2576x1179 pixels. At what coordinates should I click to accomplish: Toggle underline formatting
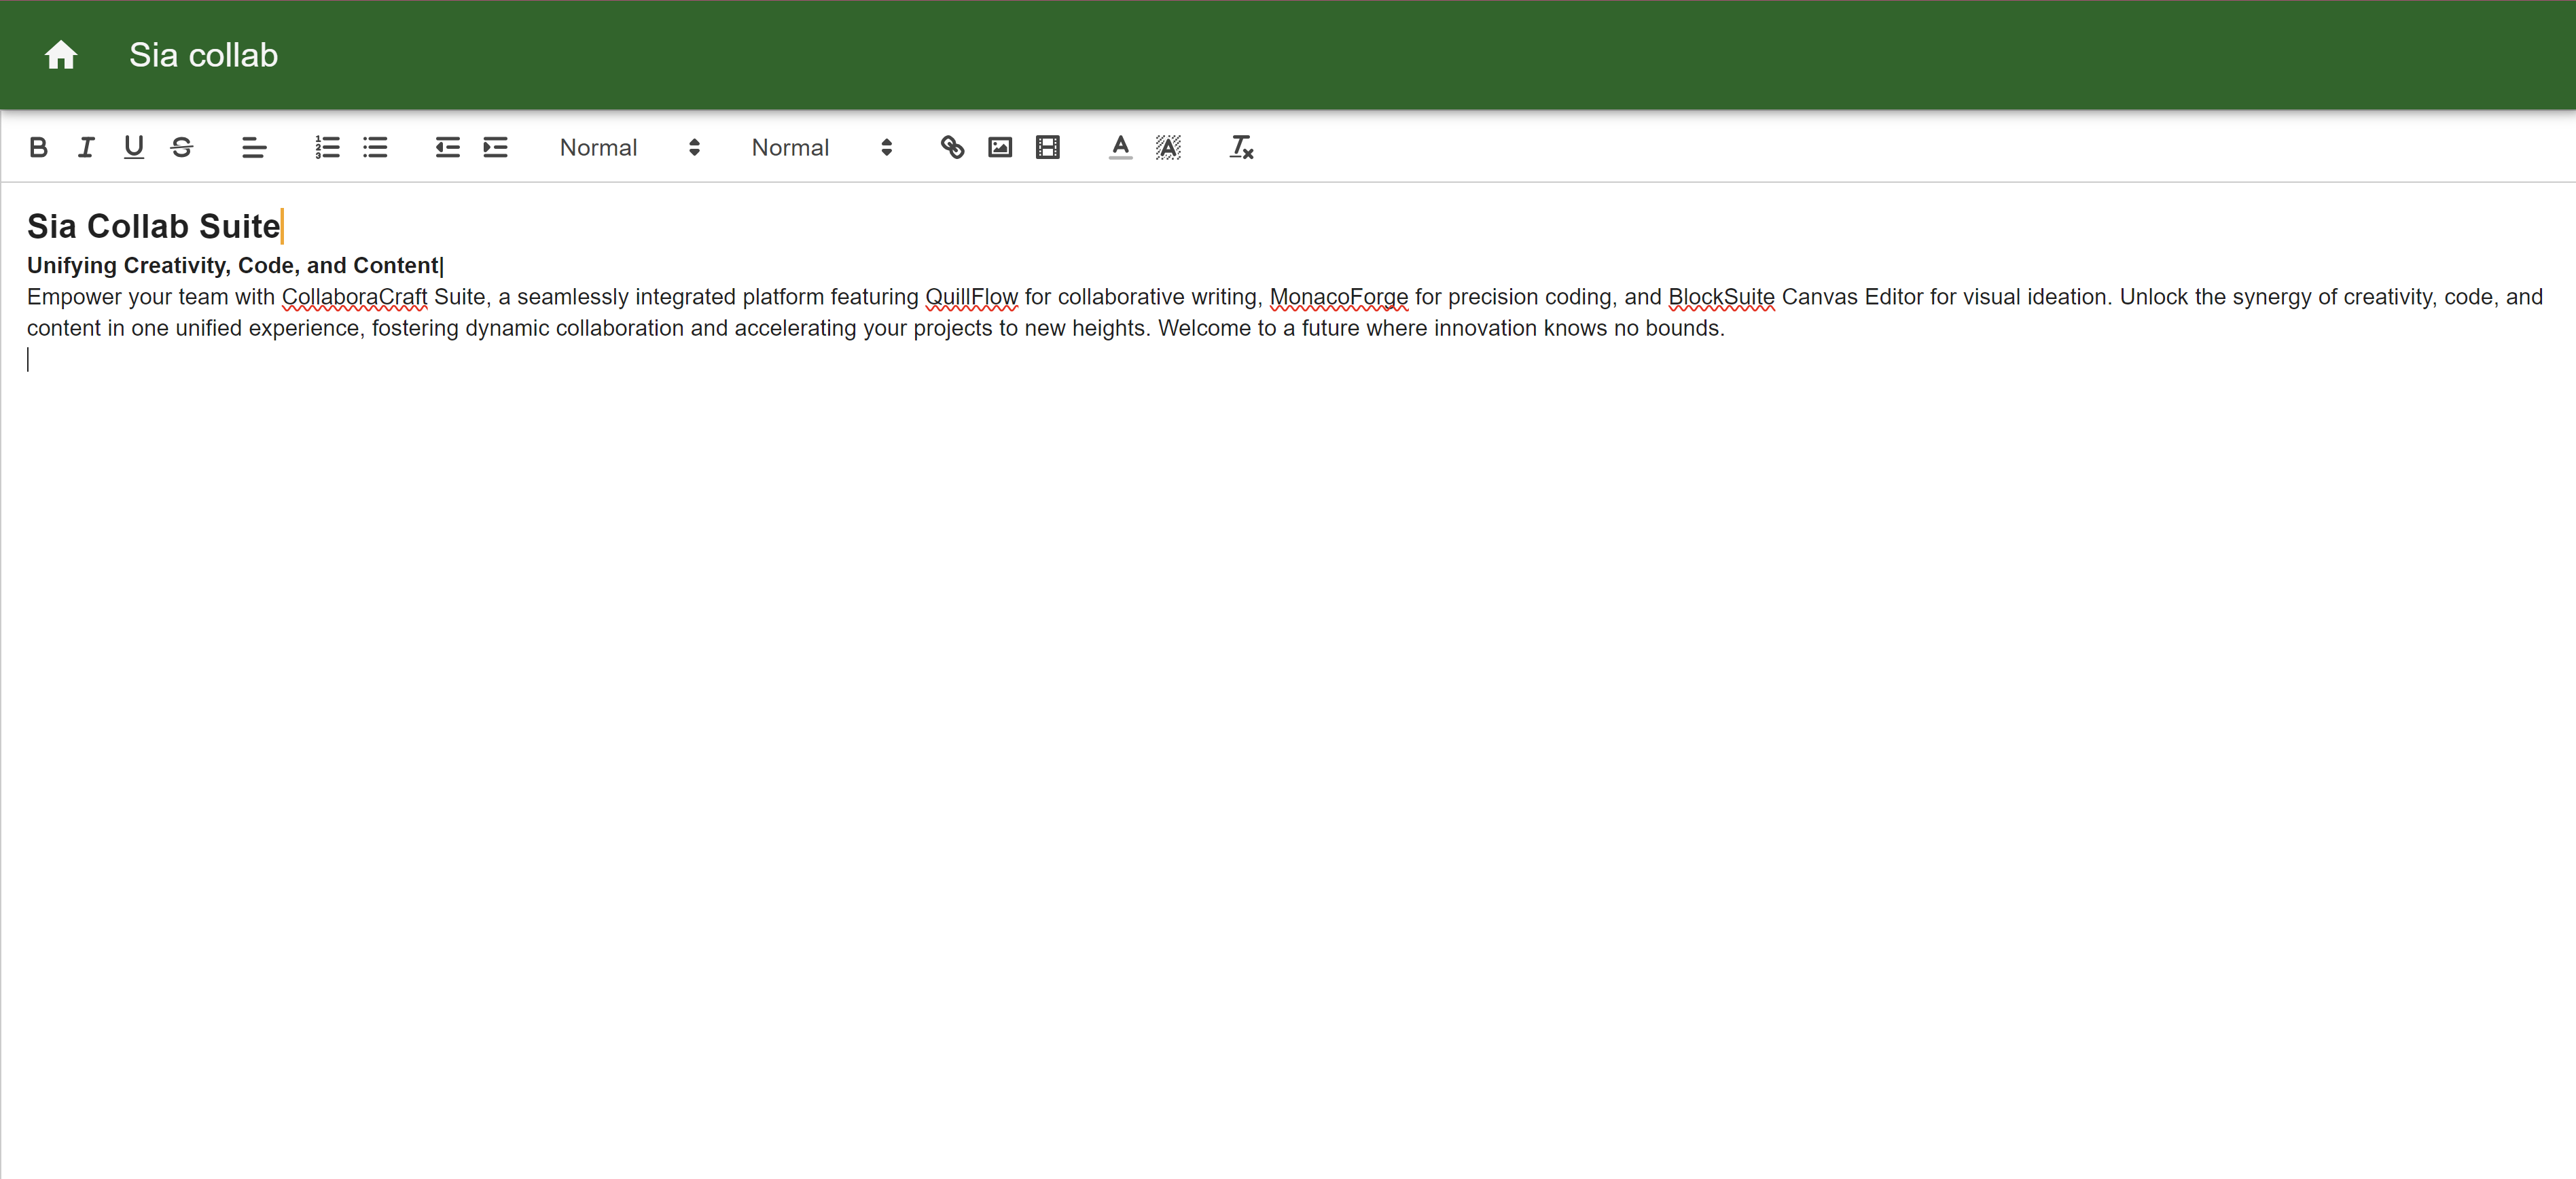(133, 148)
